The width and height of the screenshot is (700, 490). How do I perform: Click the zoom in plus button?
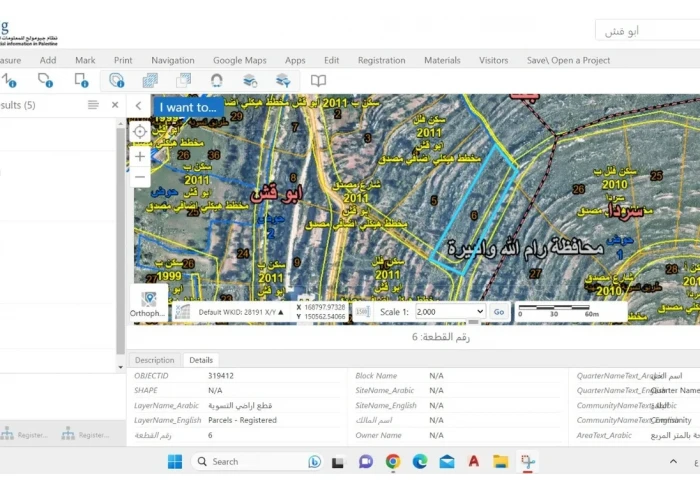pyautogui.click(x=140, y=156)
